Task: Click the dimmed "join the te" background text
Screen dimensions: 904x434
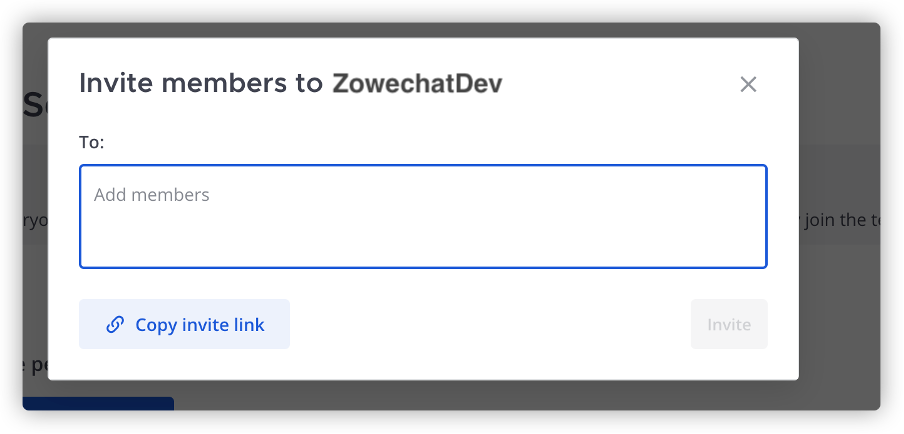Action: point(838,220)
